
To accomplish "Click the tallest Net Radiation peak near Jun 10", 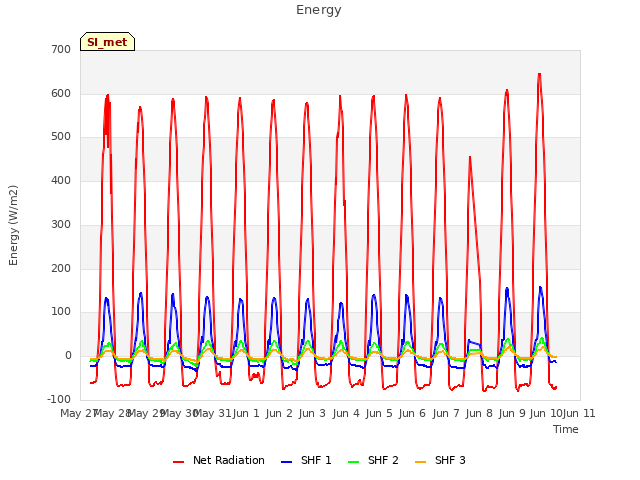I will coord(539,75).
